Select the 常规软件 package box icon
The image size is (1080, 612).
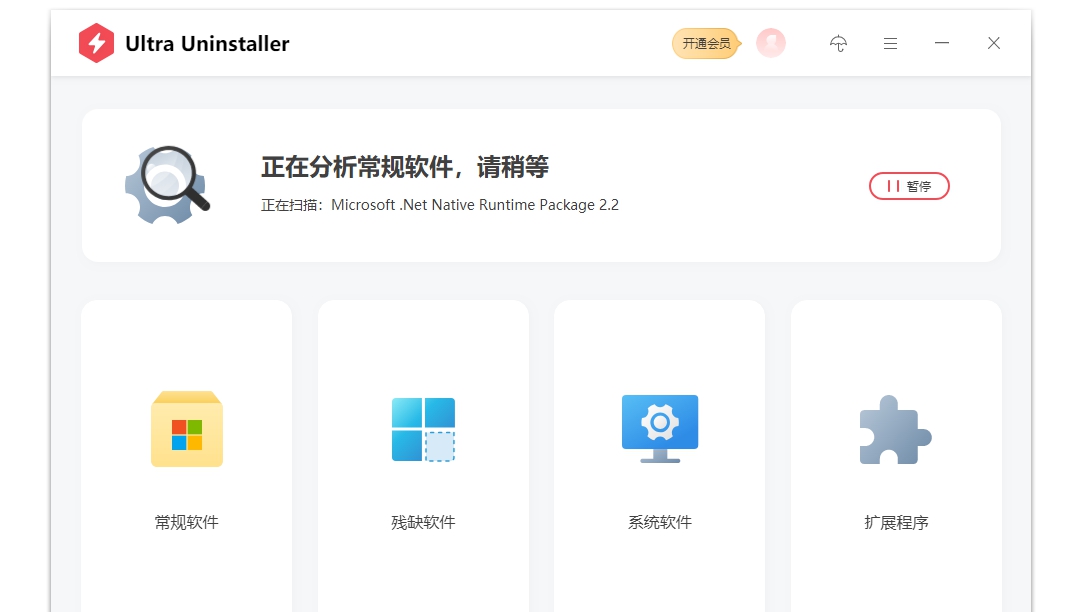(x=187, y=429)
